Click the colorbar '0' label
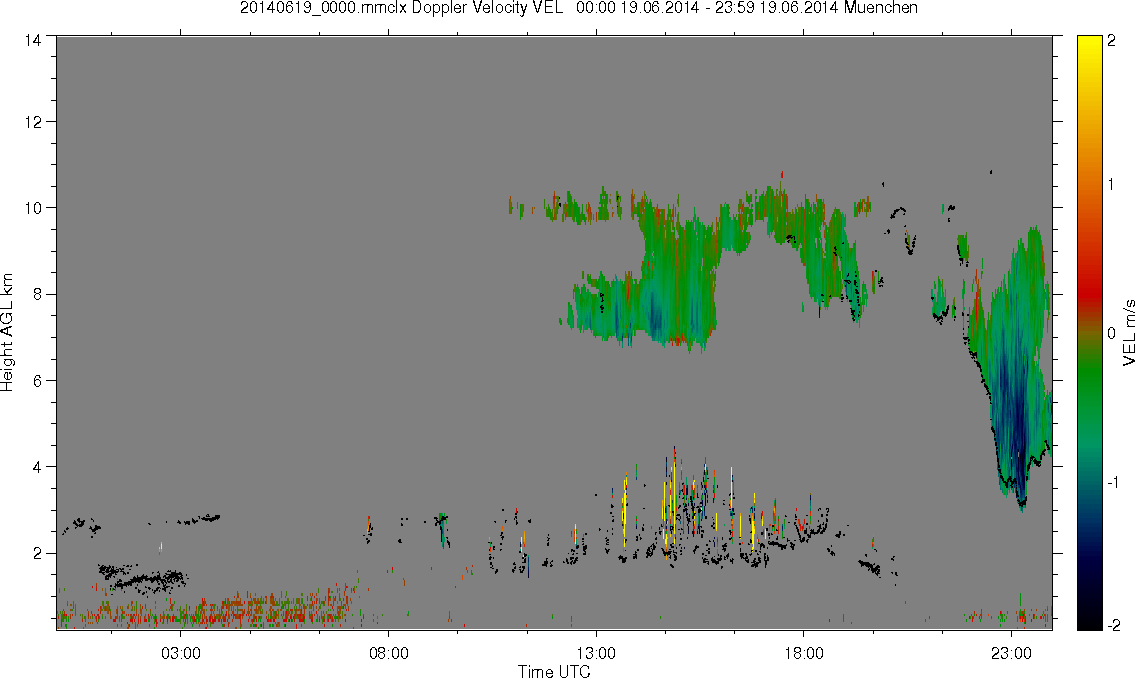 pyautogui.click(x=1111, y=333)
